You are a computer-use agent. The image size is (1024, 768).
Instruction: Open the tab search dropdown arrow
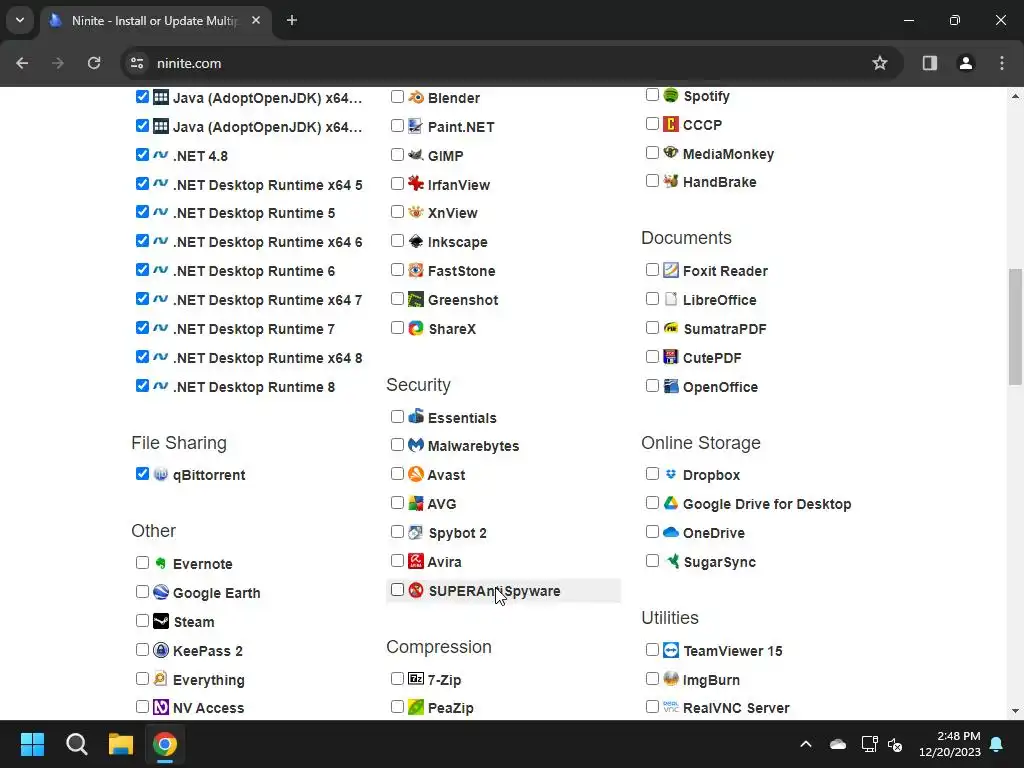(20, 20)
